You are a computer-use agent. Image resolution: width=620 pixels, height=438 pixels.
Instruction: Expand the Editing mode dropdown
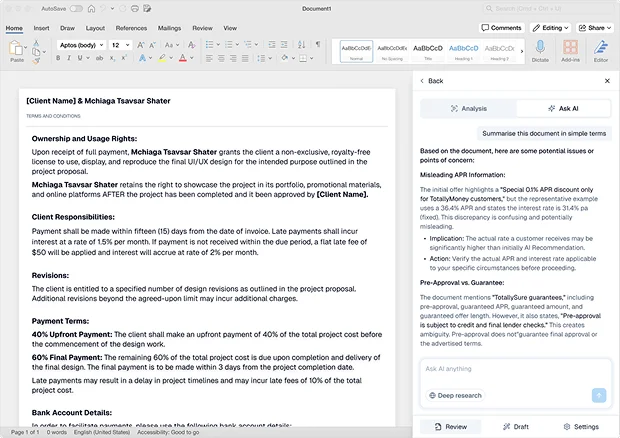(550, 28)
